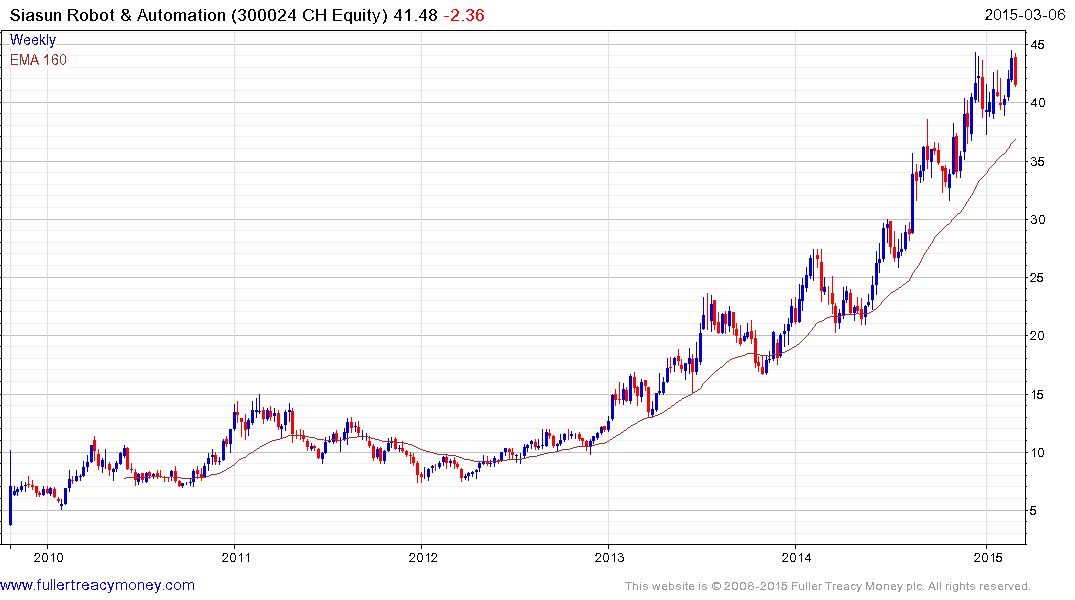Select the 'Weekly' interval label

(33, 40)
